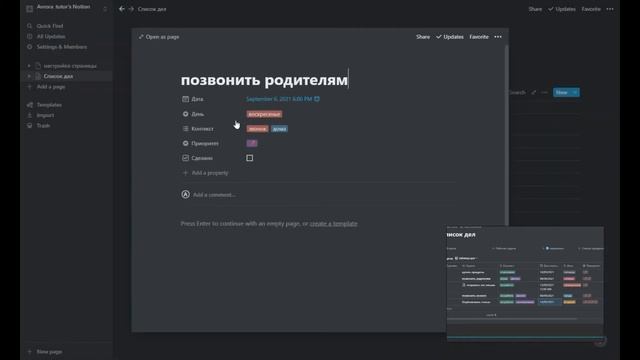Open Templates from the sidebar
This screenshot has height=360, width=640.
coord(49,105)
